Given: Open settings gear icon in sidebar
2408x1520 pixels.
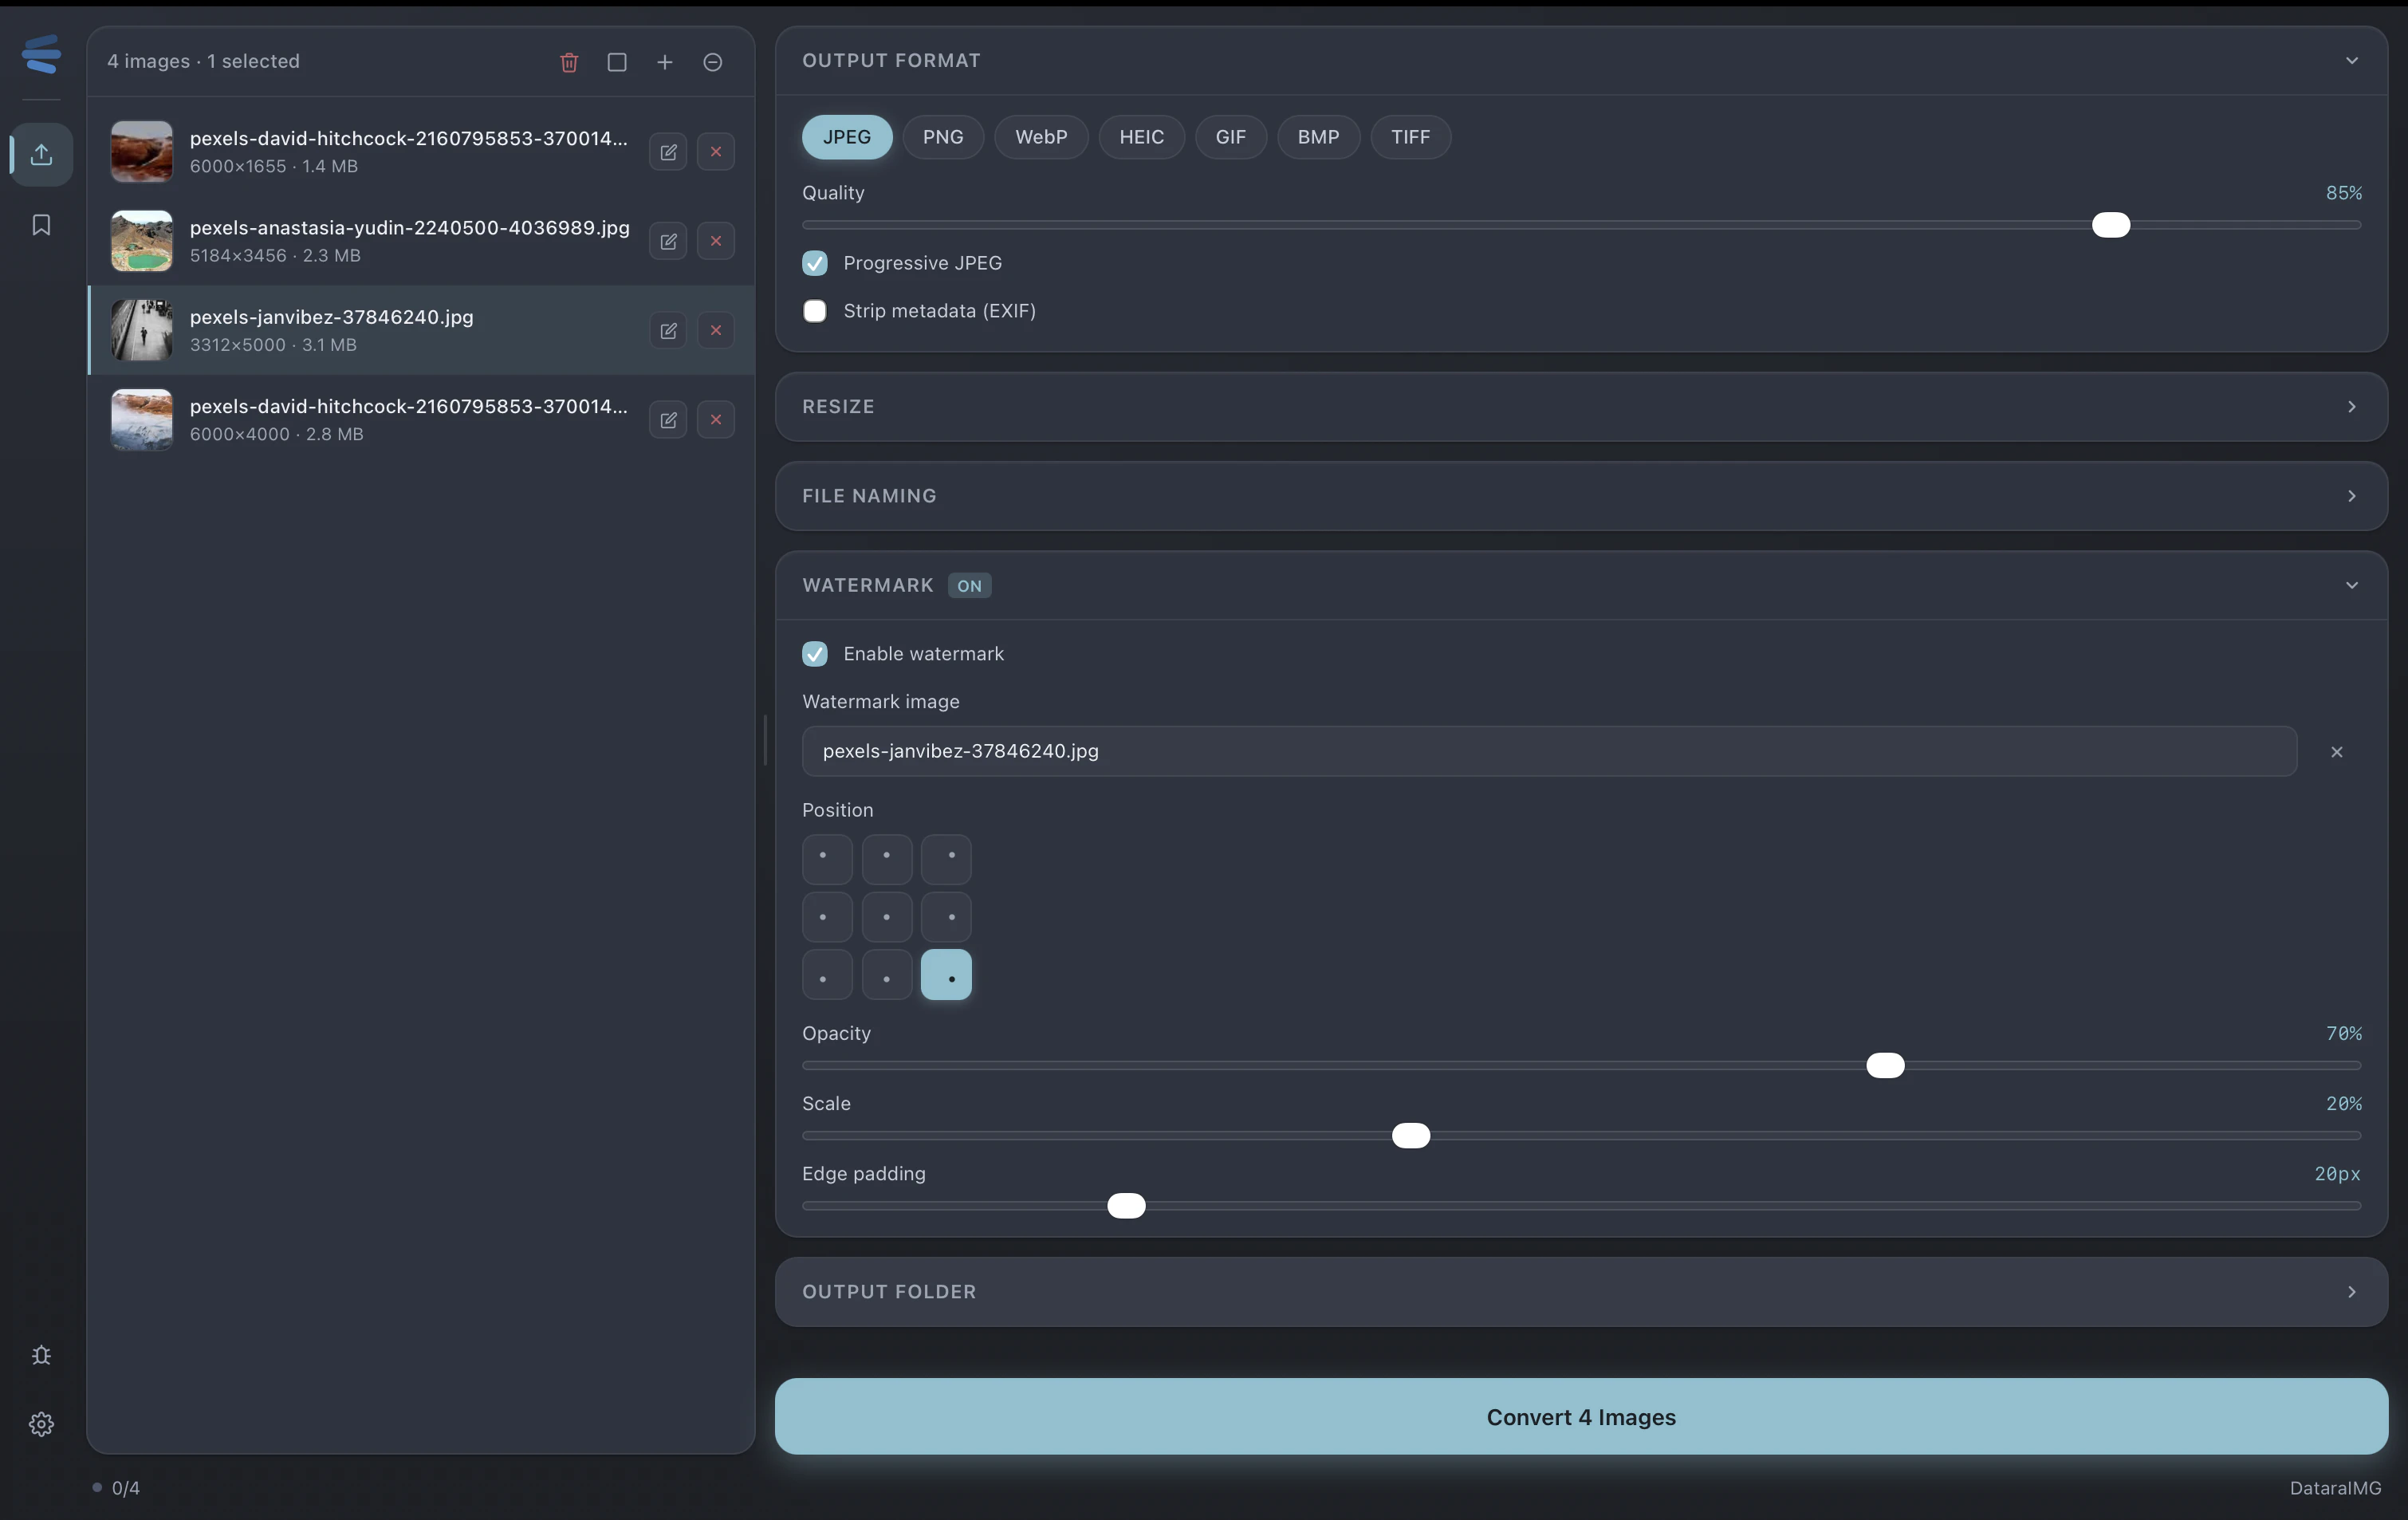Looking at the screenshot, I should (41, 1424).
